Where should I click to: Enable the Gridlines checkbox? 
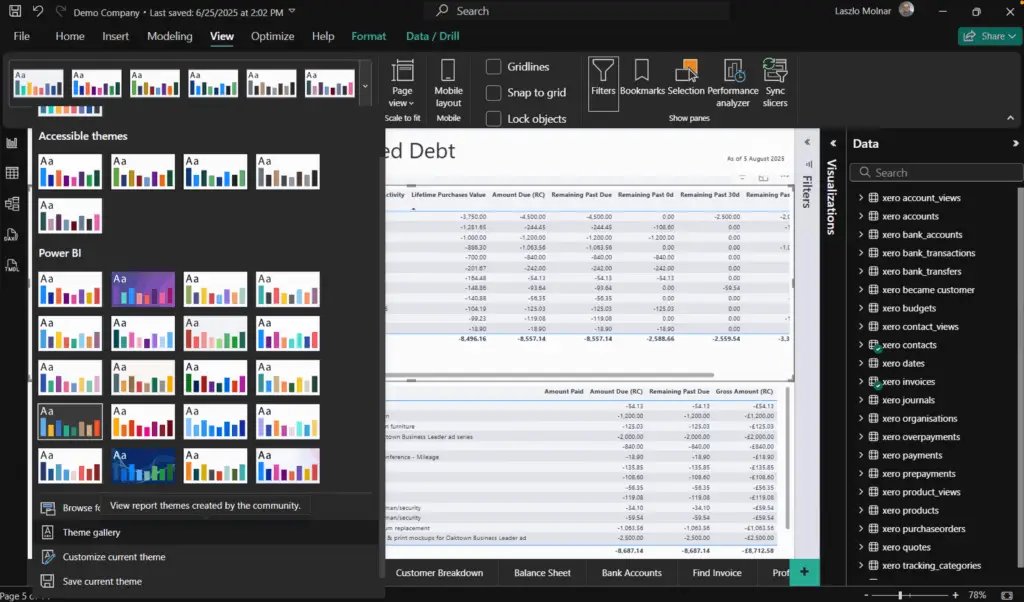point(494,67)
